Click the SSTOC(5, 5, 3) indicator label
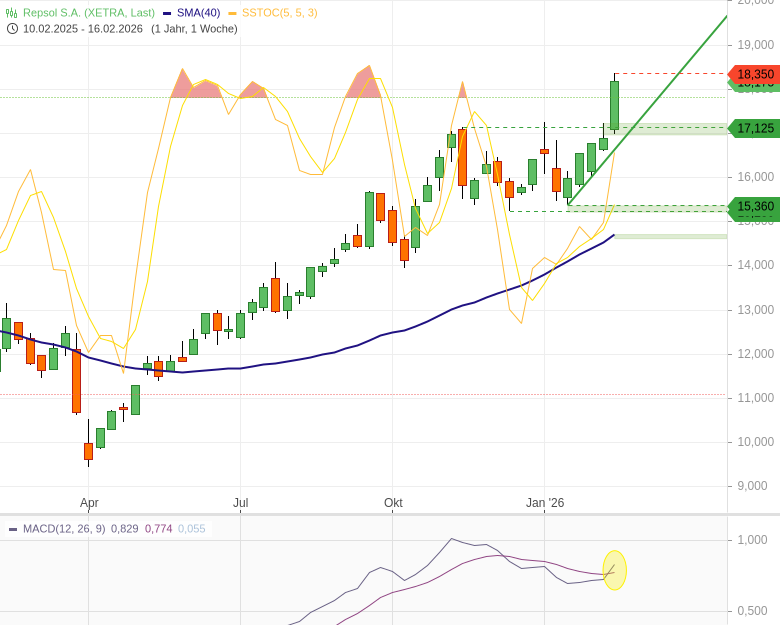 click(x=279, y=13)
